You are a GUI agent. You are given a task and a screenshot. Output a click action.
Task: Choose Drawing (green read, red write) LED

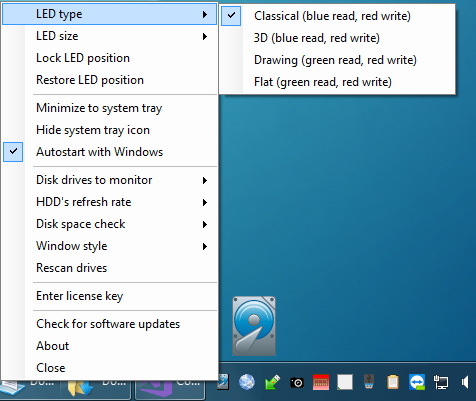coord(337,60)
